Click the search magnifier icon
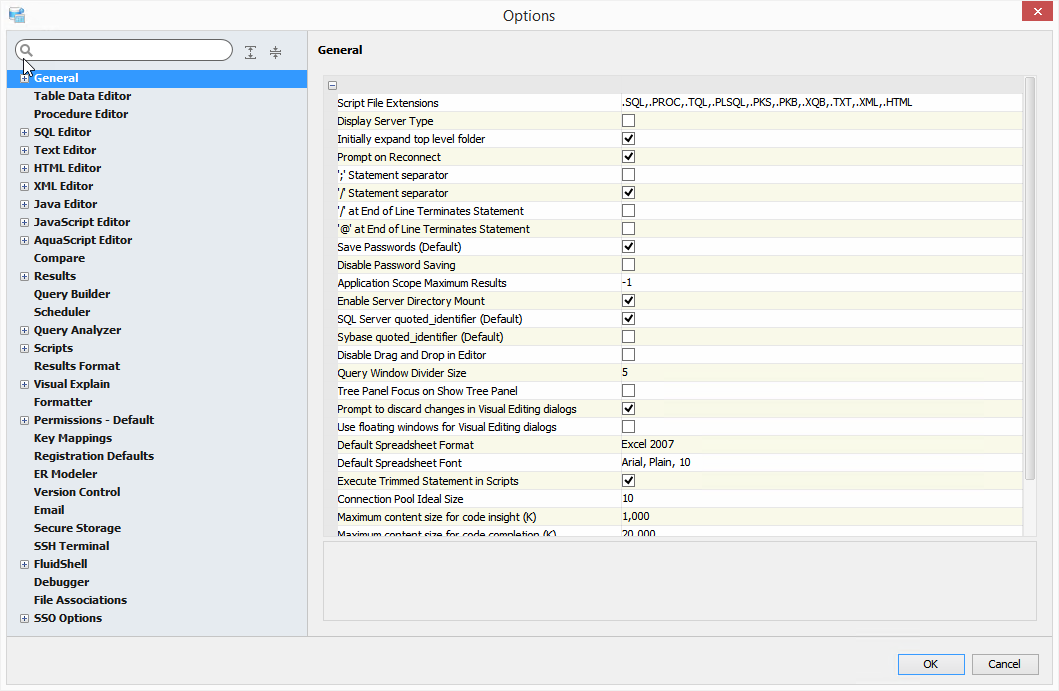Screen dimensions: 1059x691 [27, 50]
